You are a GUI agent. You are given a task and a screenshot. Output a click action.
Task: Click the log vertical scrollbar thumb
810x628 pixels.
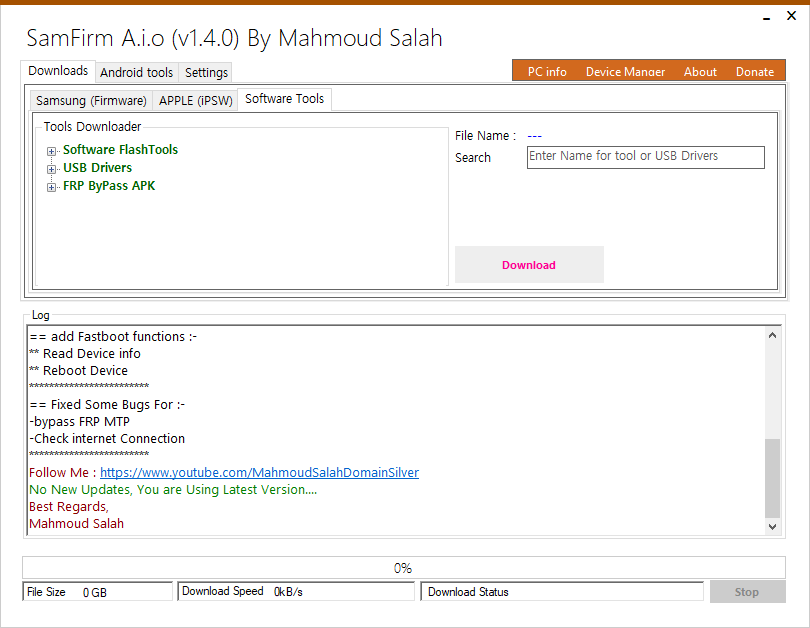coord(772,478)
